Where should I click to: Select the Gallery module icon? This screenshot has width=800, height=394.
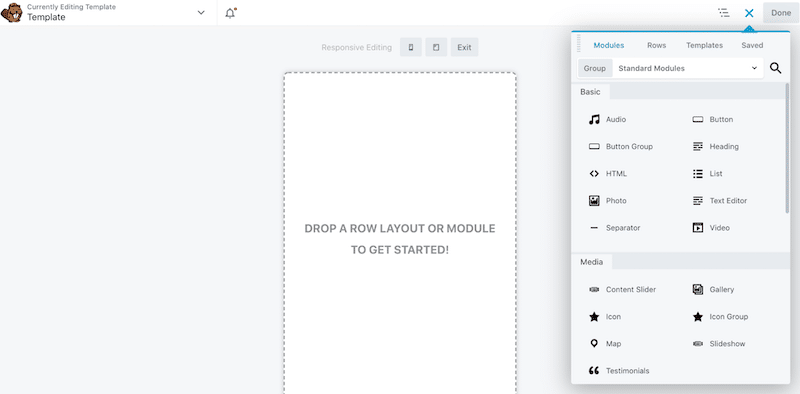pos(698,289)
